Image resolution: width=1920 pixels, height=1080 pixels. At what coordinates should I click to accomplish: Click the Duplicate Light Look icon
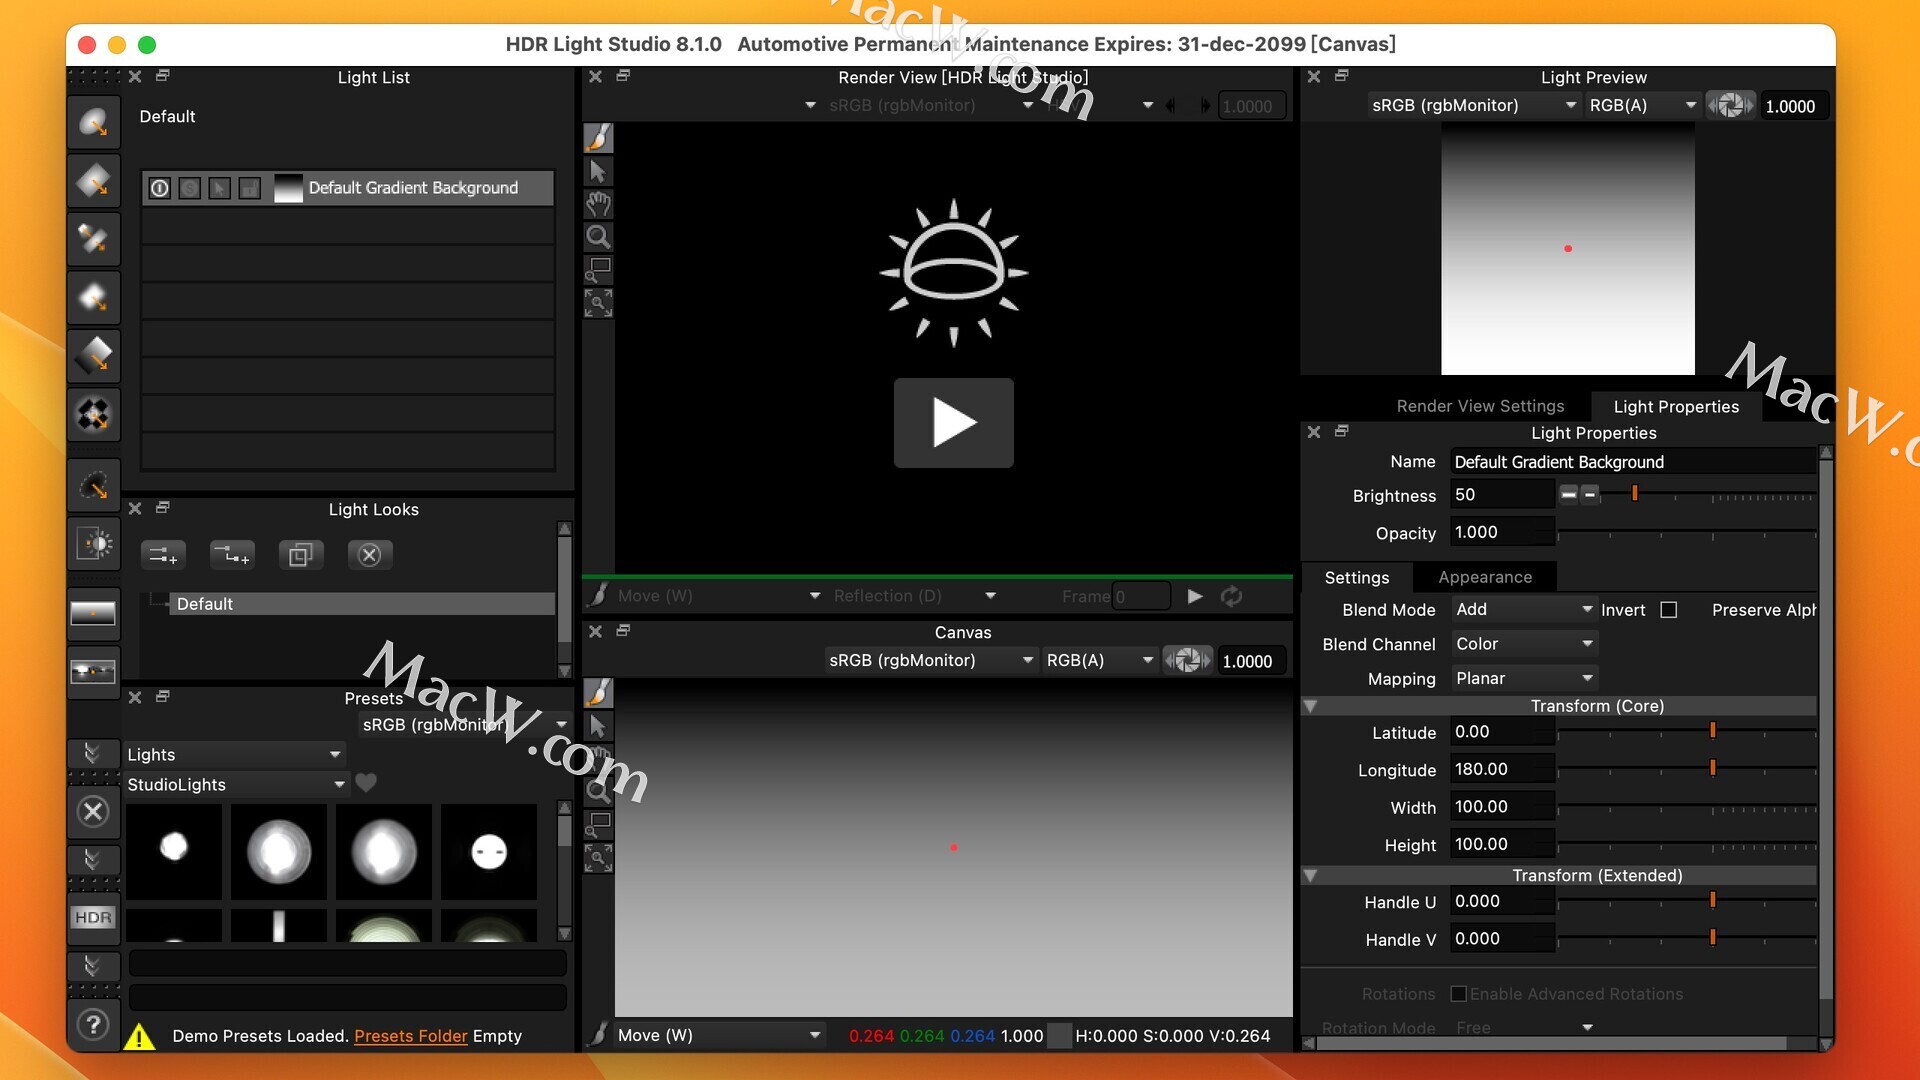[301, 554]
